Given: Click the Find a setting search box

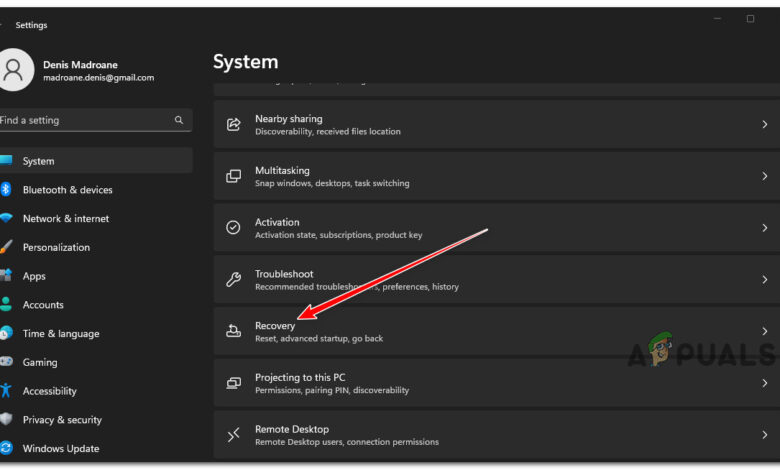Looking at the screenshot, I should click(96, 120).
